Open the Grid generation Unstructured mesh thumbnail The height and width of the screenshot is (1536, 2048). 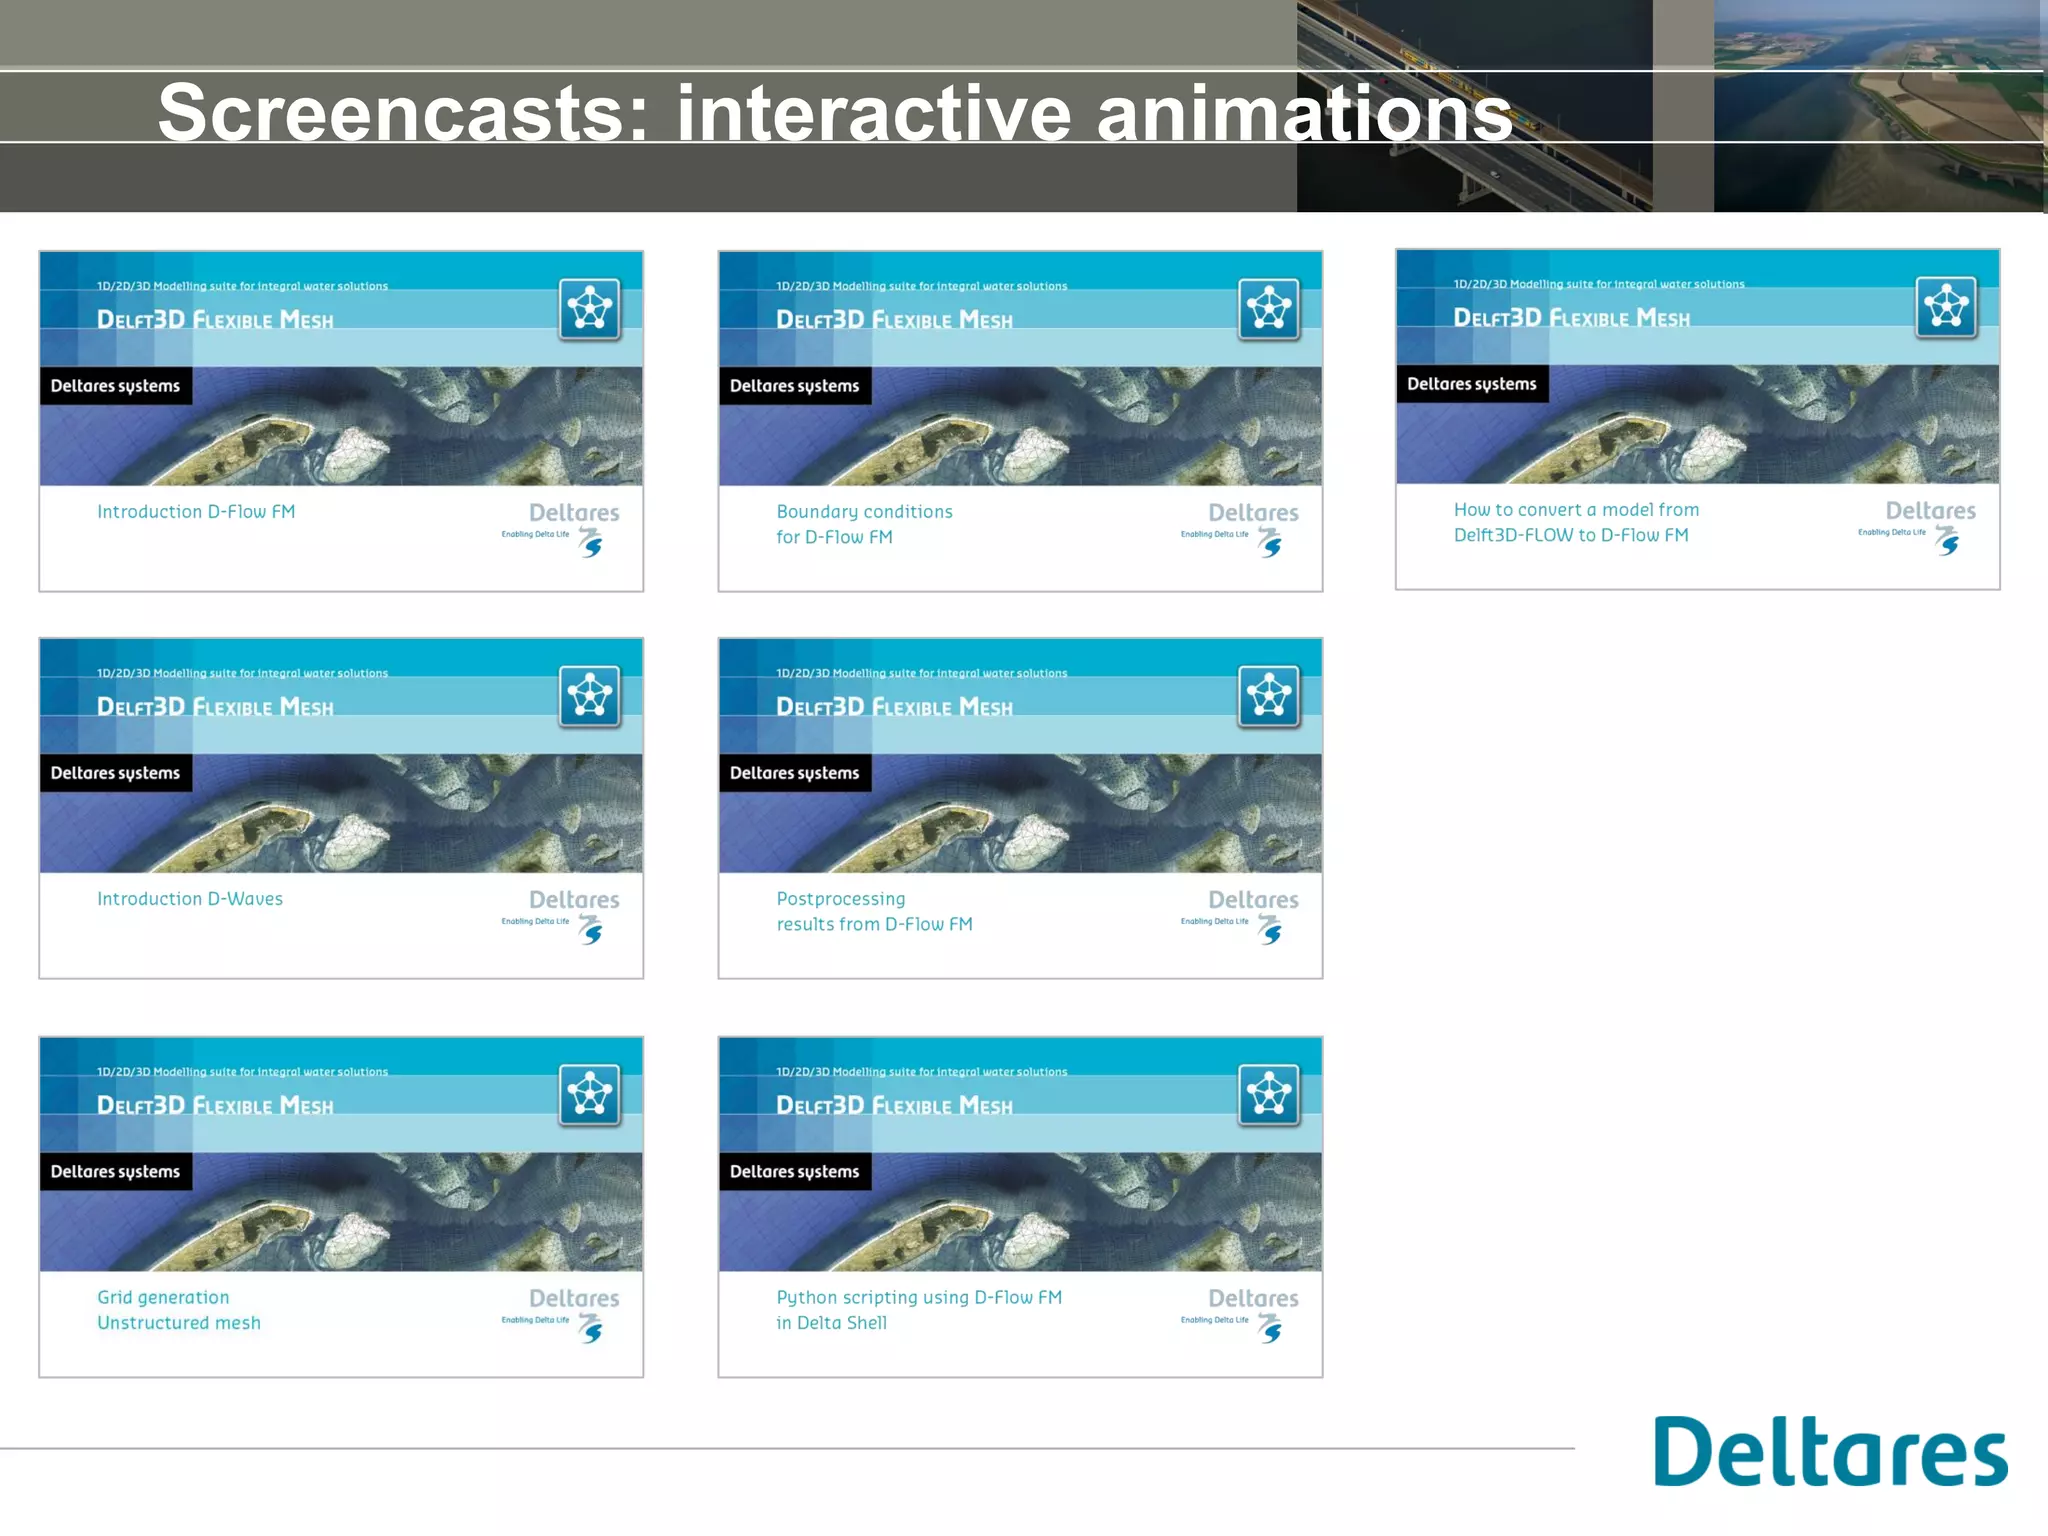coord(341,1207)
